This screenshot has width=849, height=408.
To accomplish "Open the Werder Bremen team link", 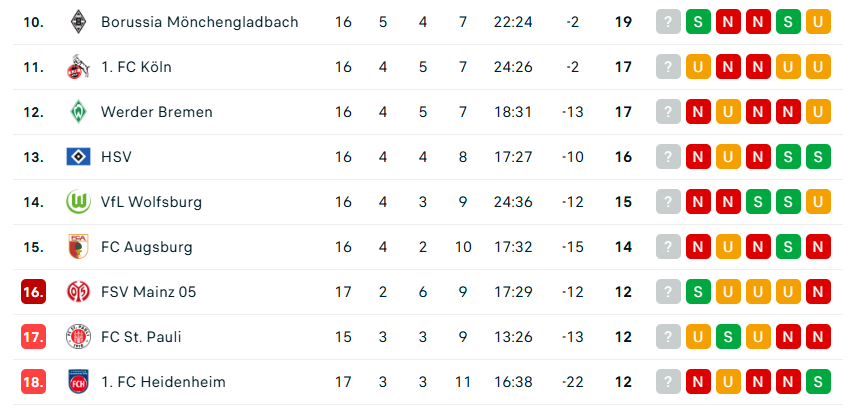I will pyautogui.click(x=156, y=112).
